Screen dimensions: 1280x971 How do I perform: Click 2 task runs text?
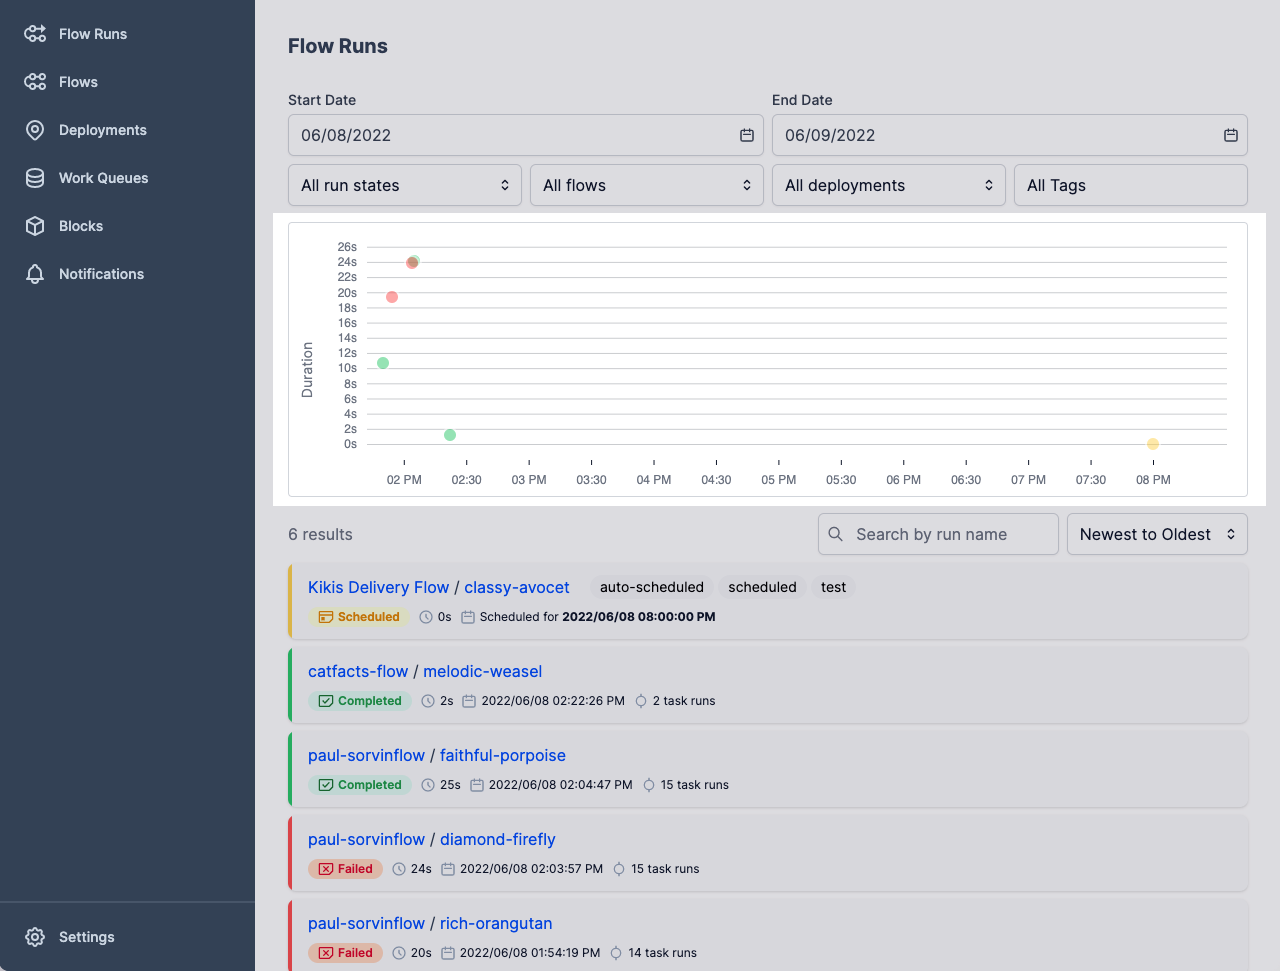684,701
